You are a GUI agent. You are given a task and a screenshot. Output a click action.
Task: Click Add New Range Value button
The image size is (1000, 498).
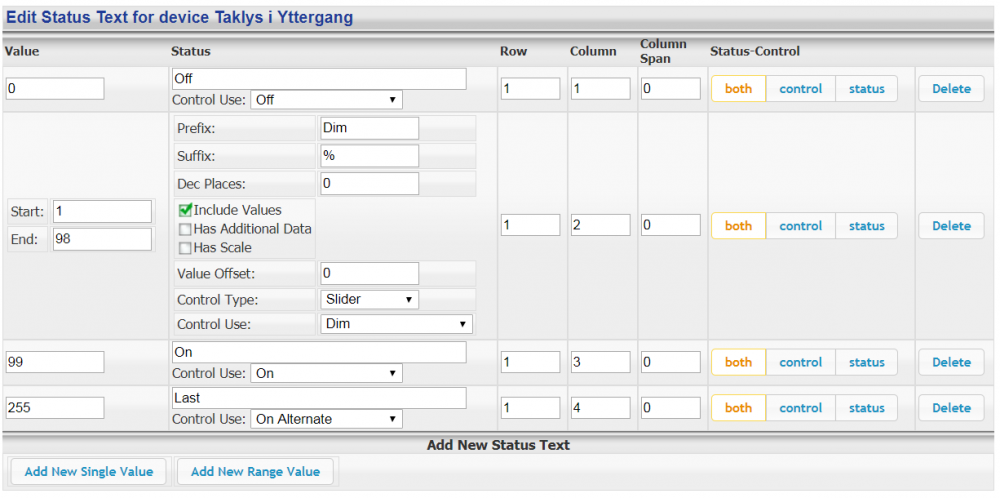(255, 471)
